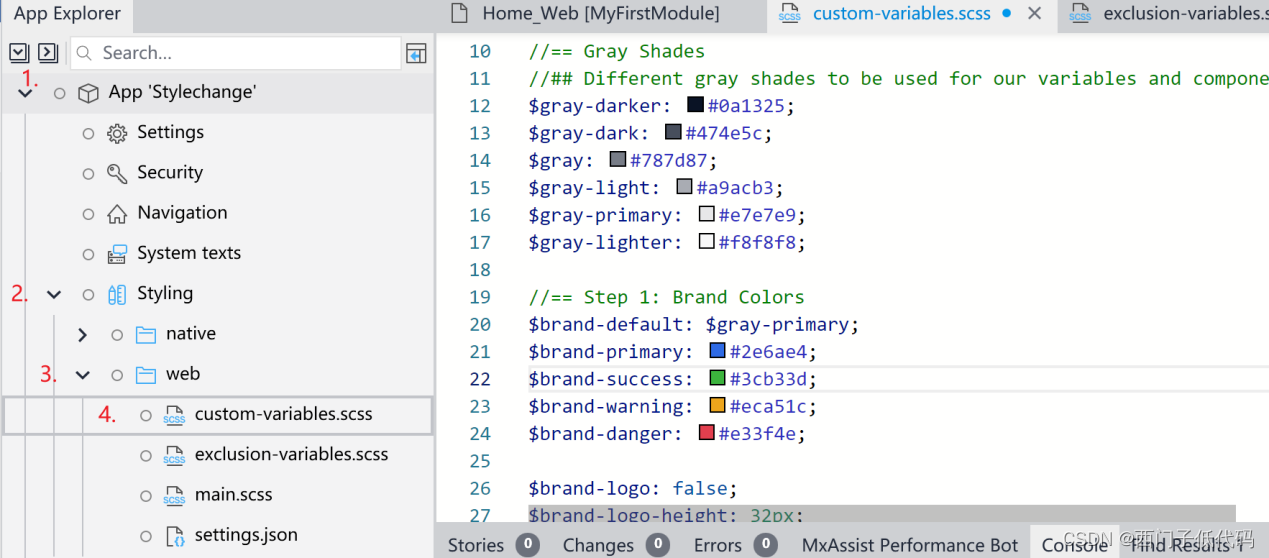Viewport: 1269px width, 558px height.
Task: Expand the native folder
Action: (82, 334)
